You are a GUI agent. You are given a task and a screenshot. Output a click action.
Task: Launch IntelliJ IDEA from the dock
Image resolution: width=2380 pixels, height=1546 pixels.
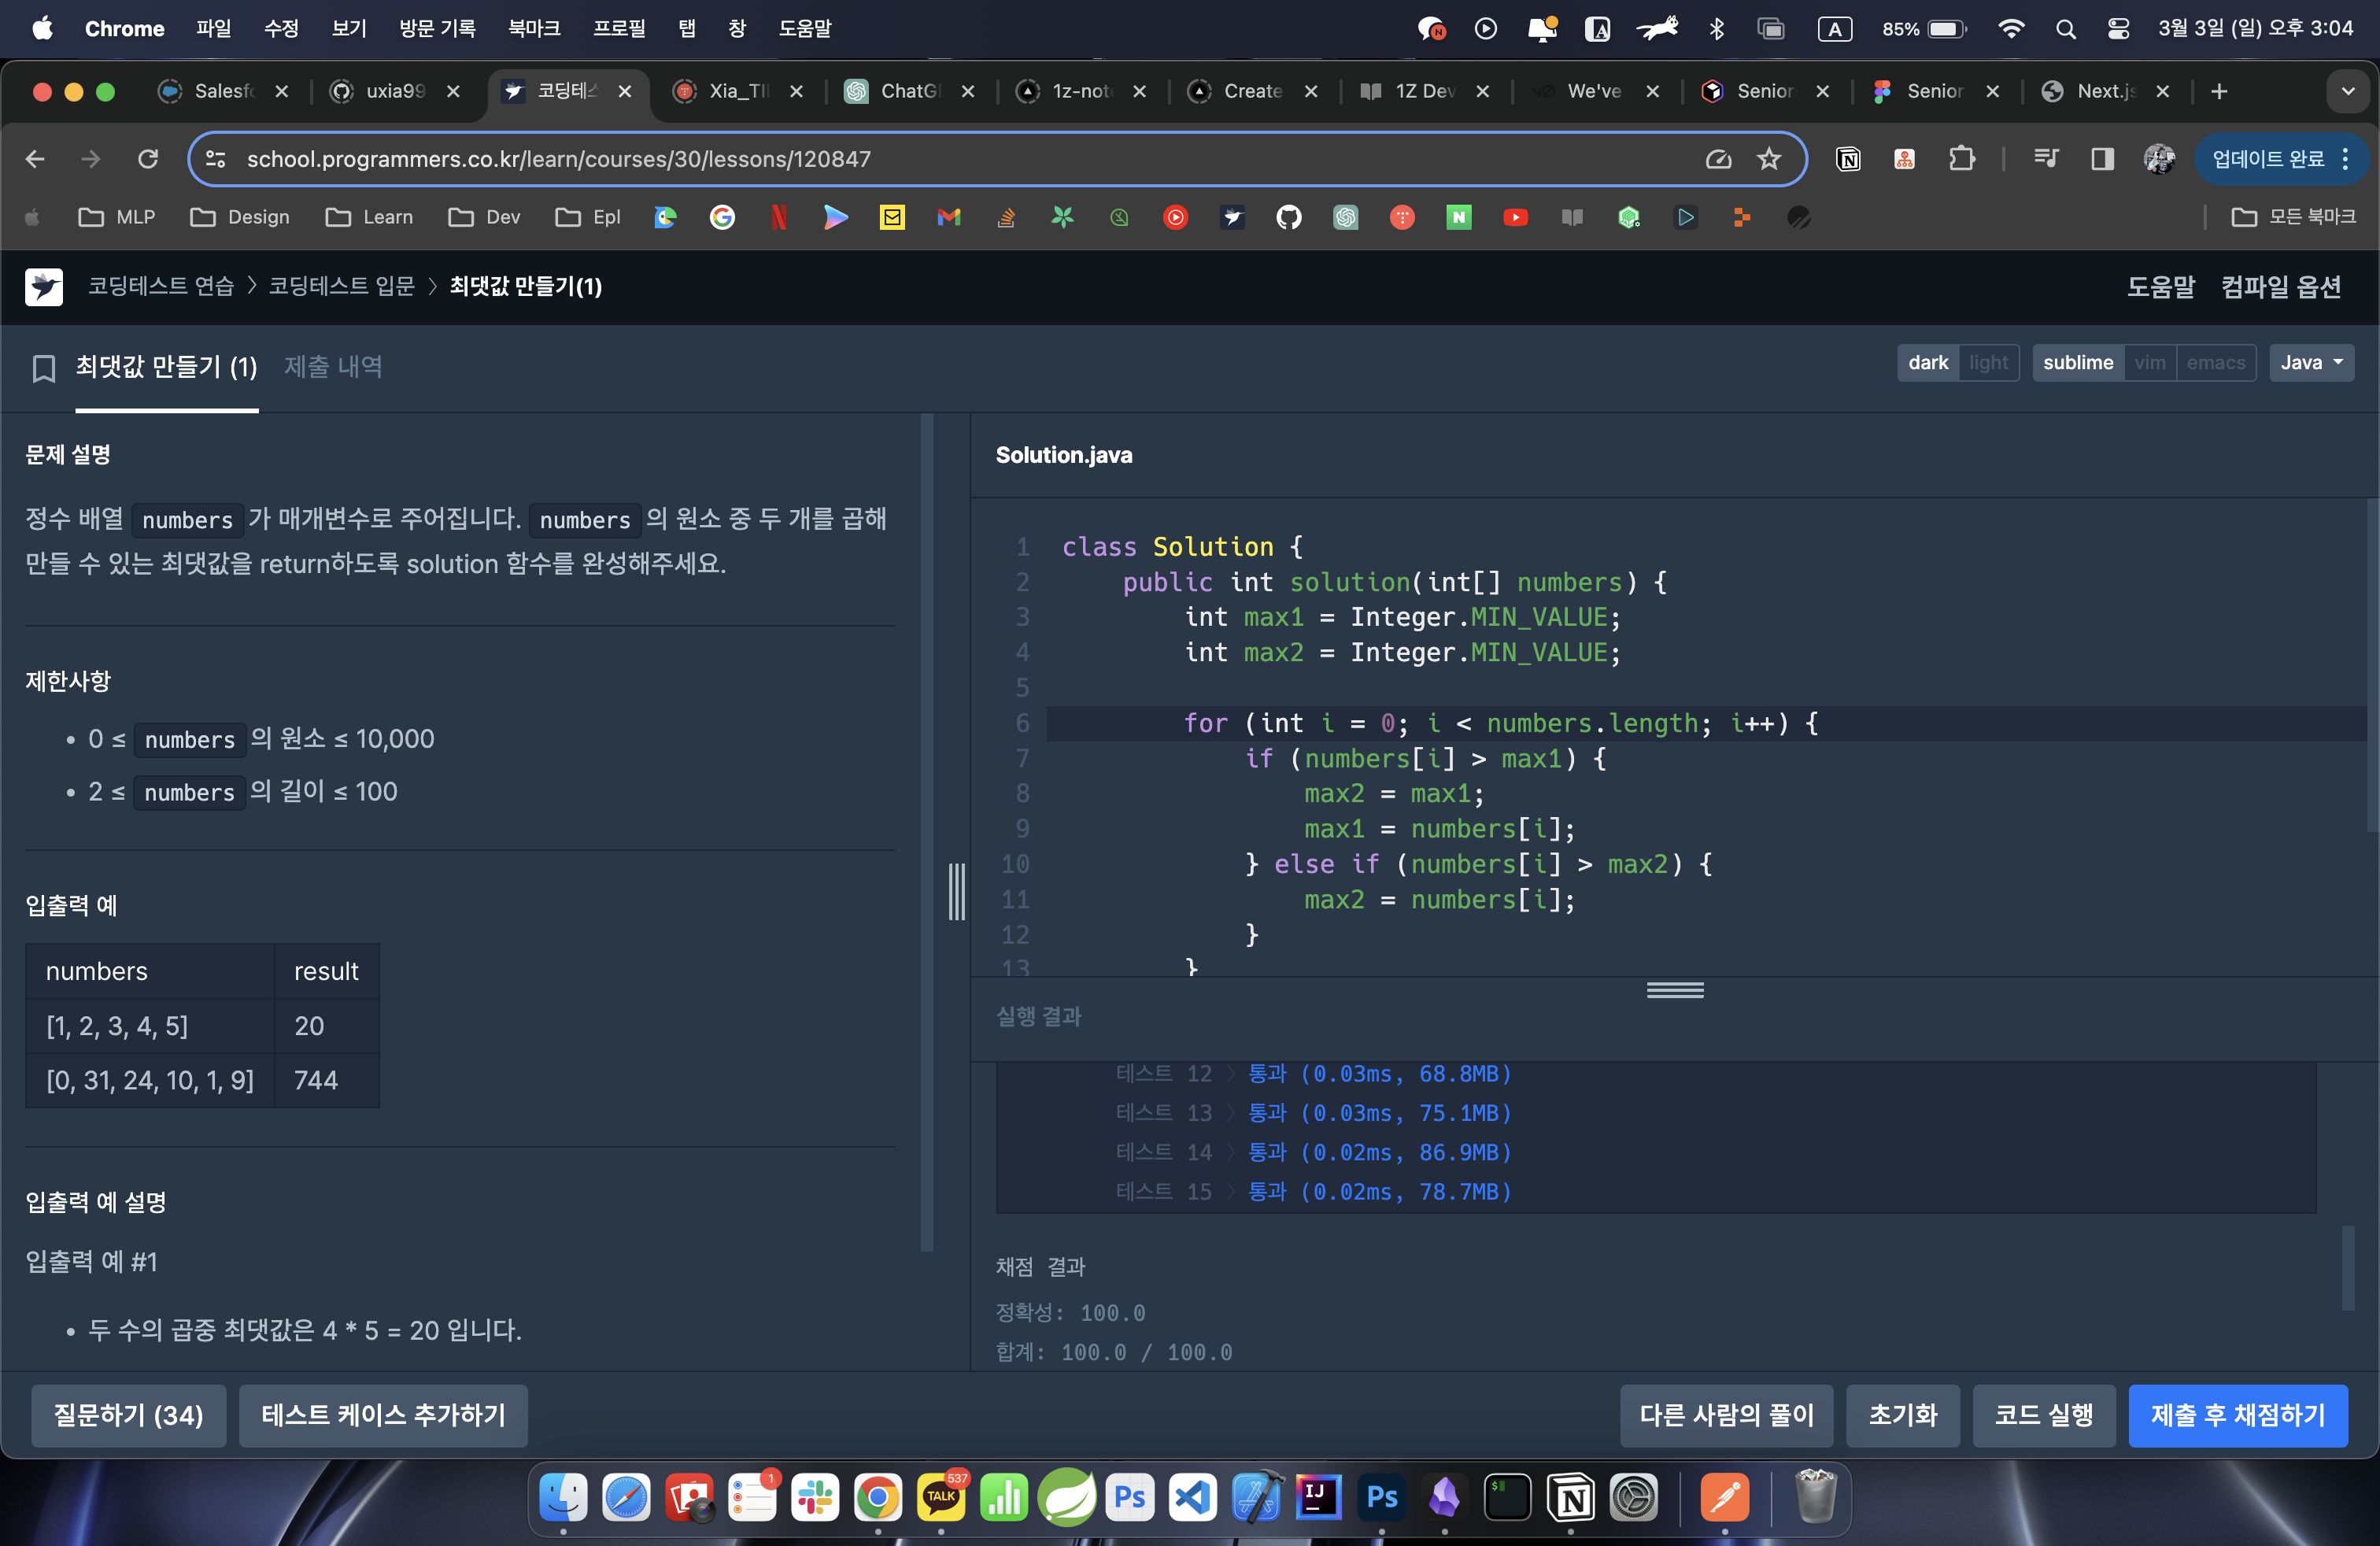point(1318,1497)
